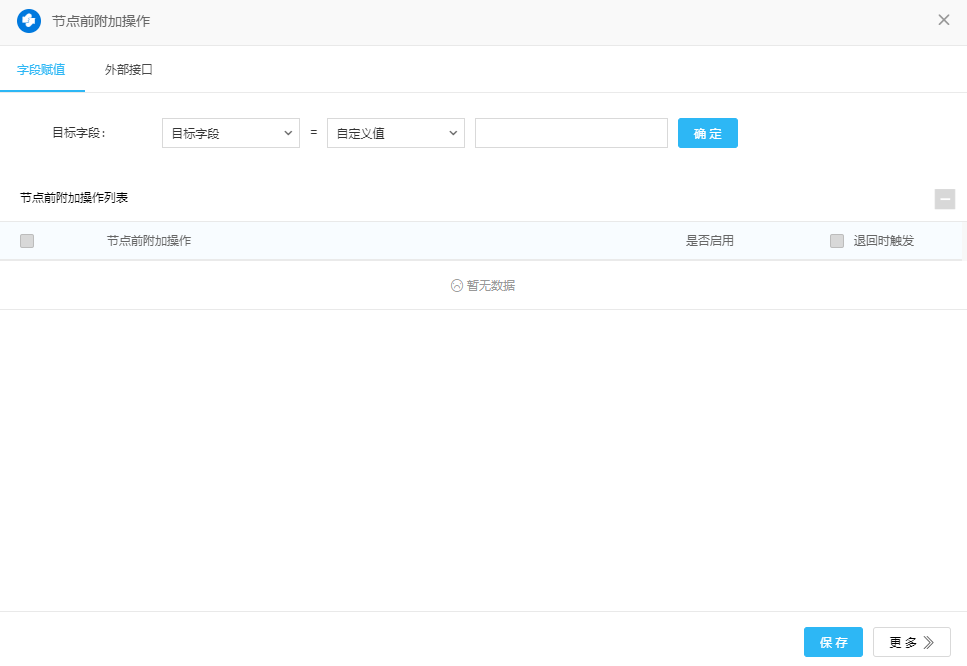Click the equals sign between dropdowns
Image resolution: width=967 pixels, height=666 pixels.
(313, 132)
